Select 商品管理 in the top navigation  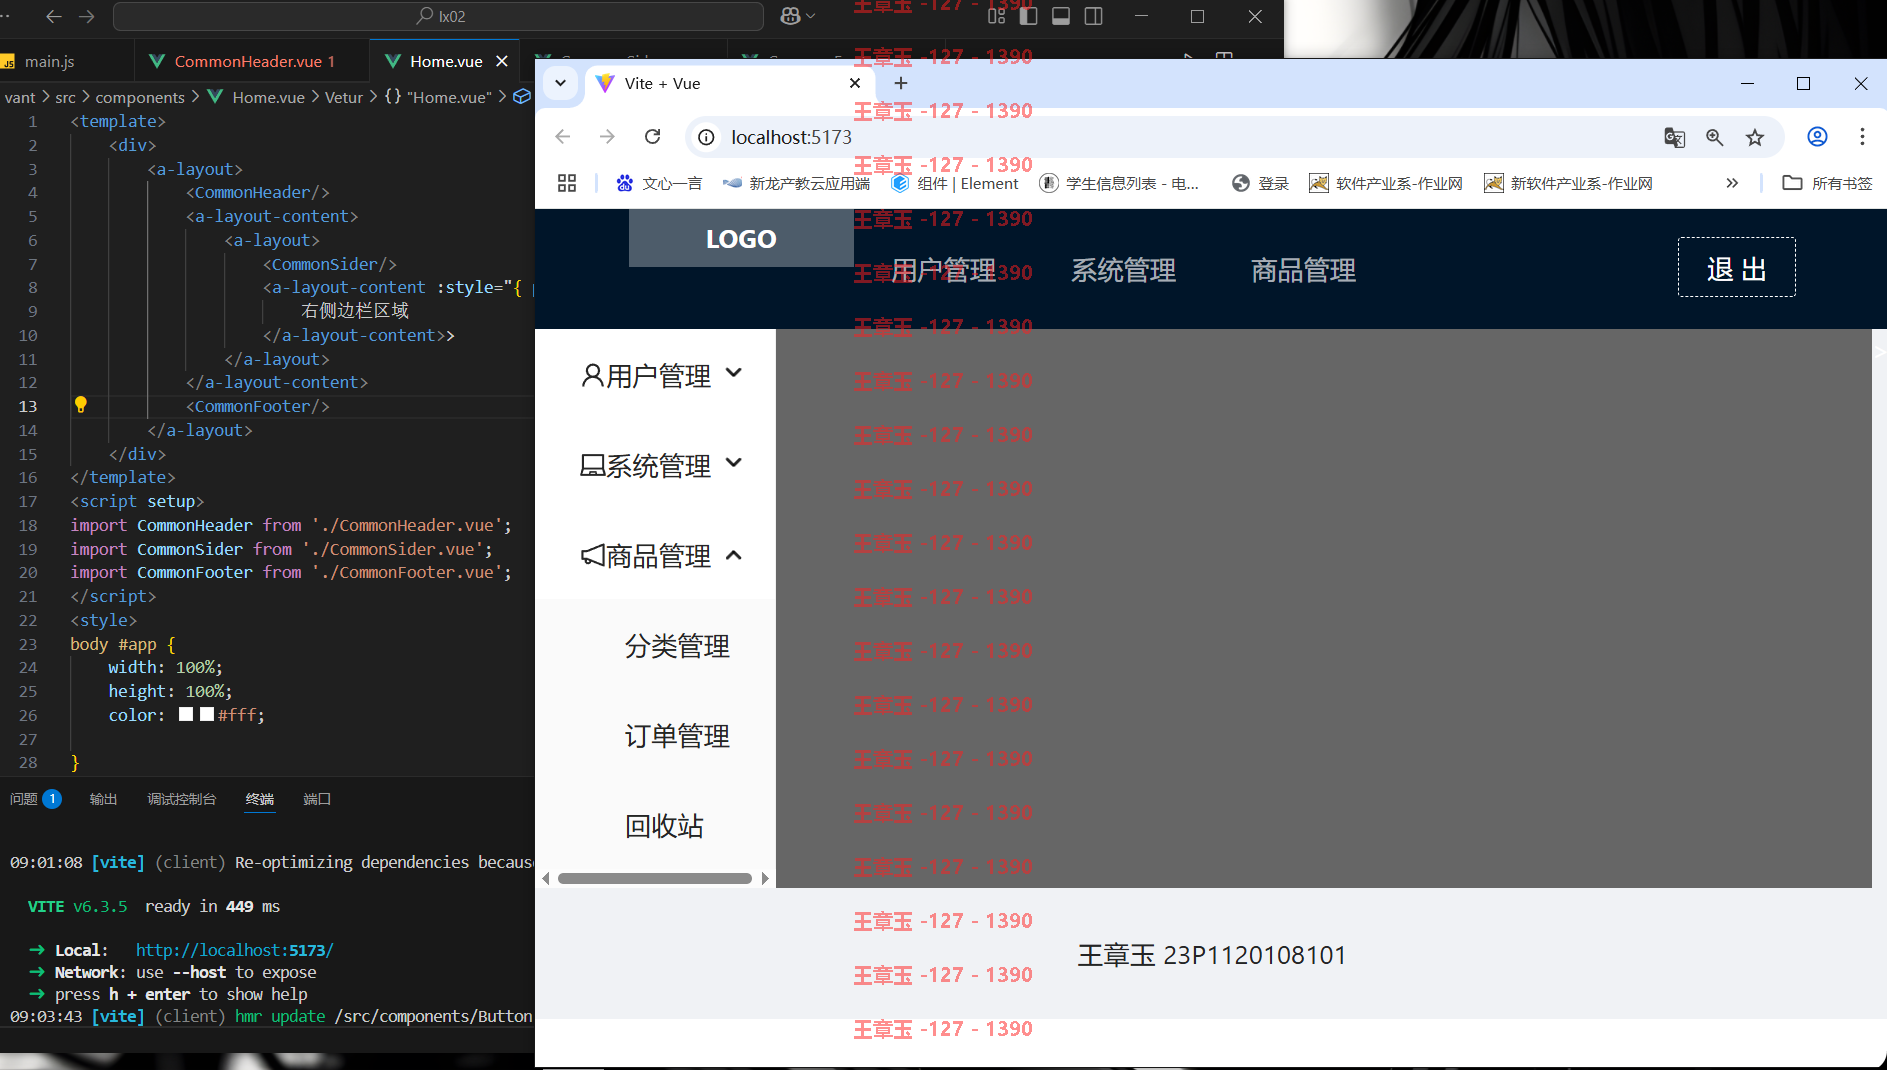click(x=1304, y=270)
